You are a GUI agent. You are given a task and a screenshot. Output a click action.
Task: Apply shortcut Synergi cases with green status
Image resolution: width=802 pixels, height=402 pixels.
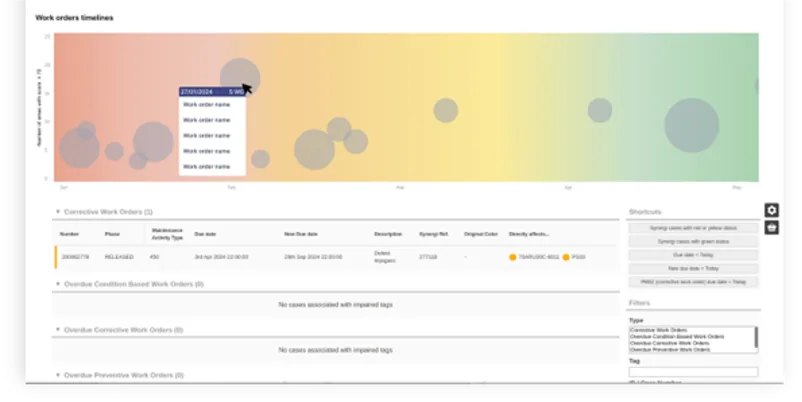(x=693, y=241)
